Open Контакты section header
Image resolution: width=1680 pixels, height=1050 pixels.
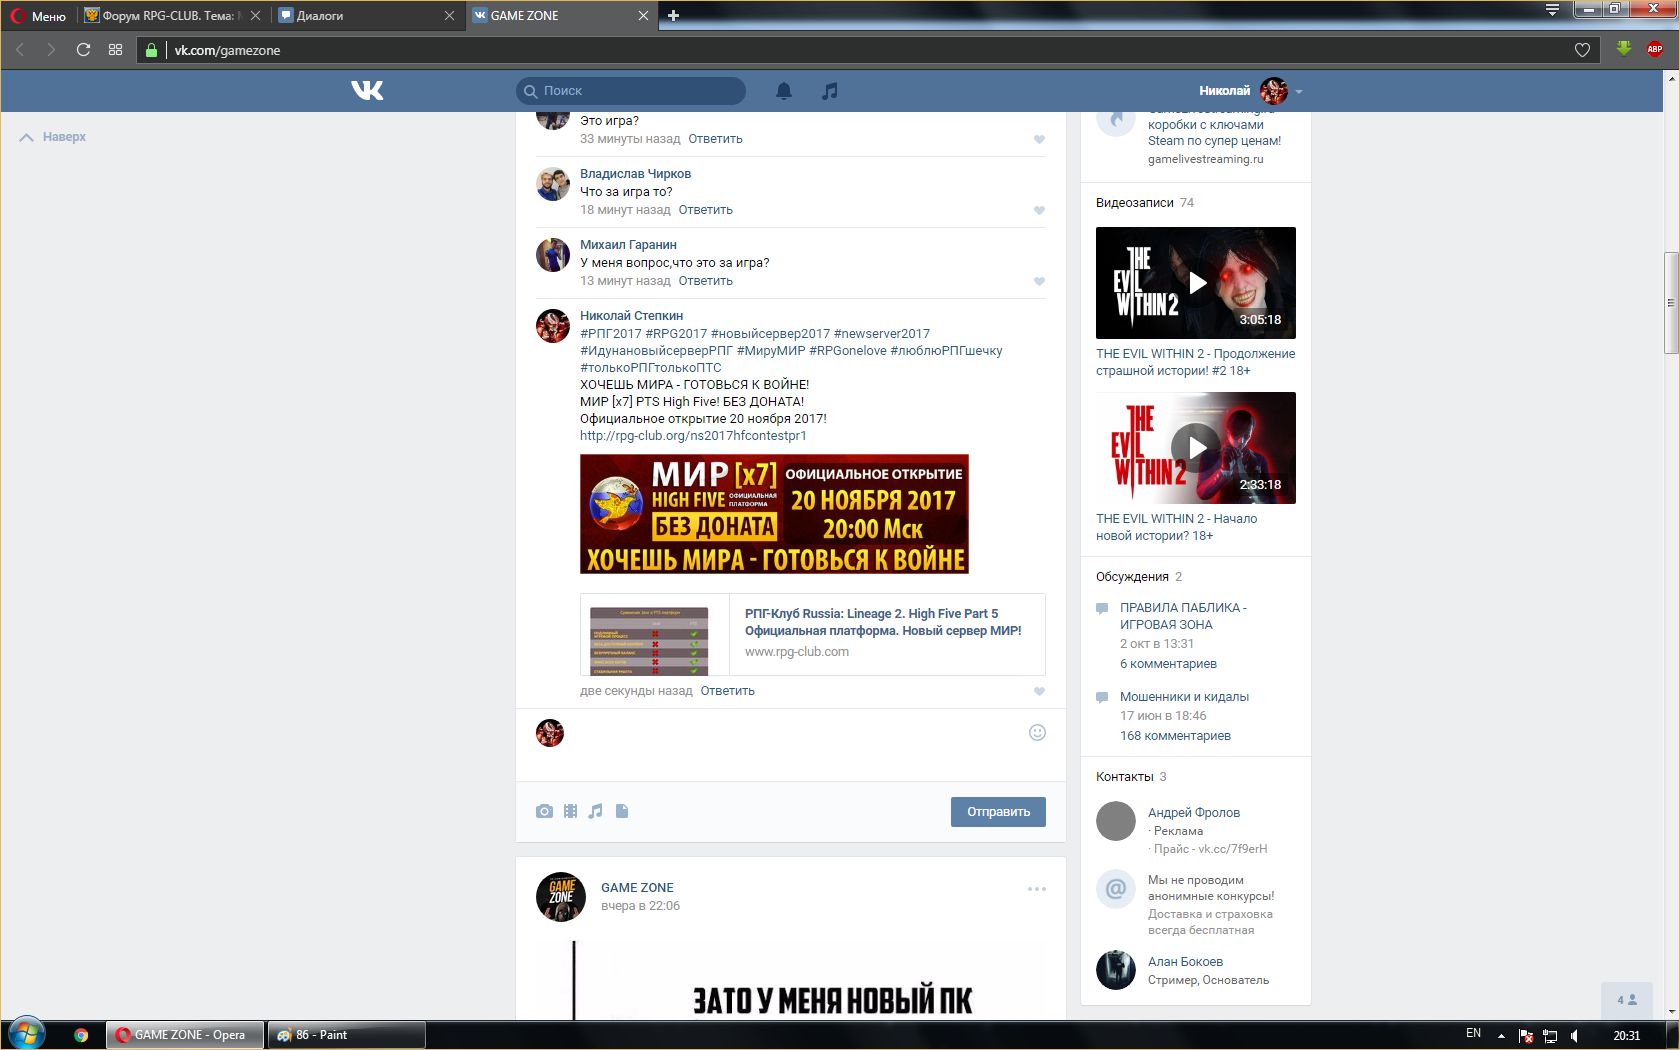tap(1125, 777)
